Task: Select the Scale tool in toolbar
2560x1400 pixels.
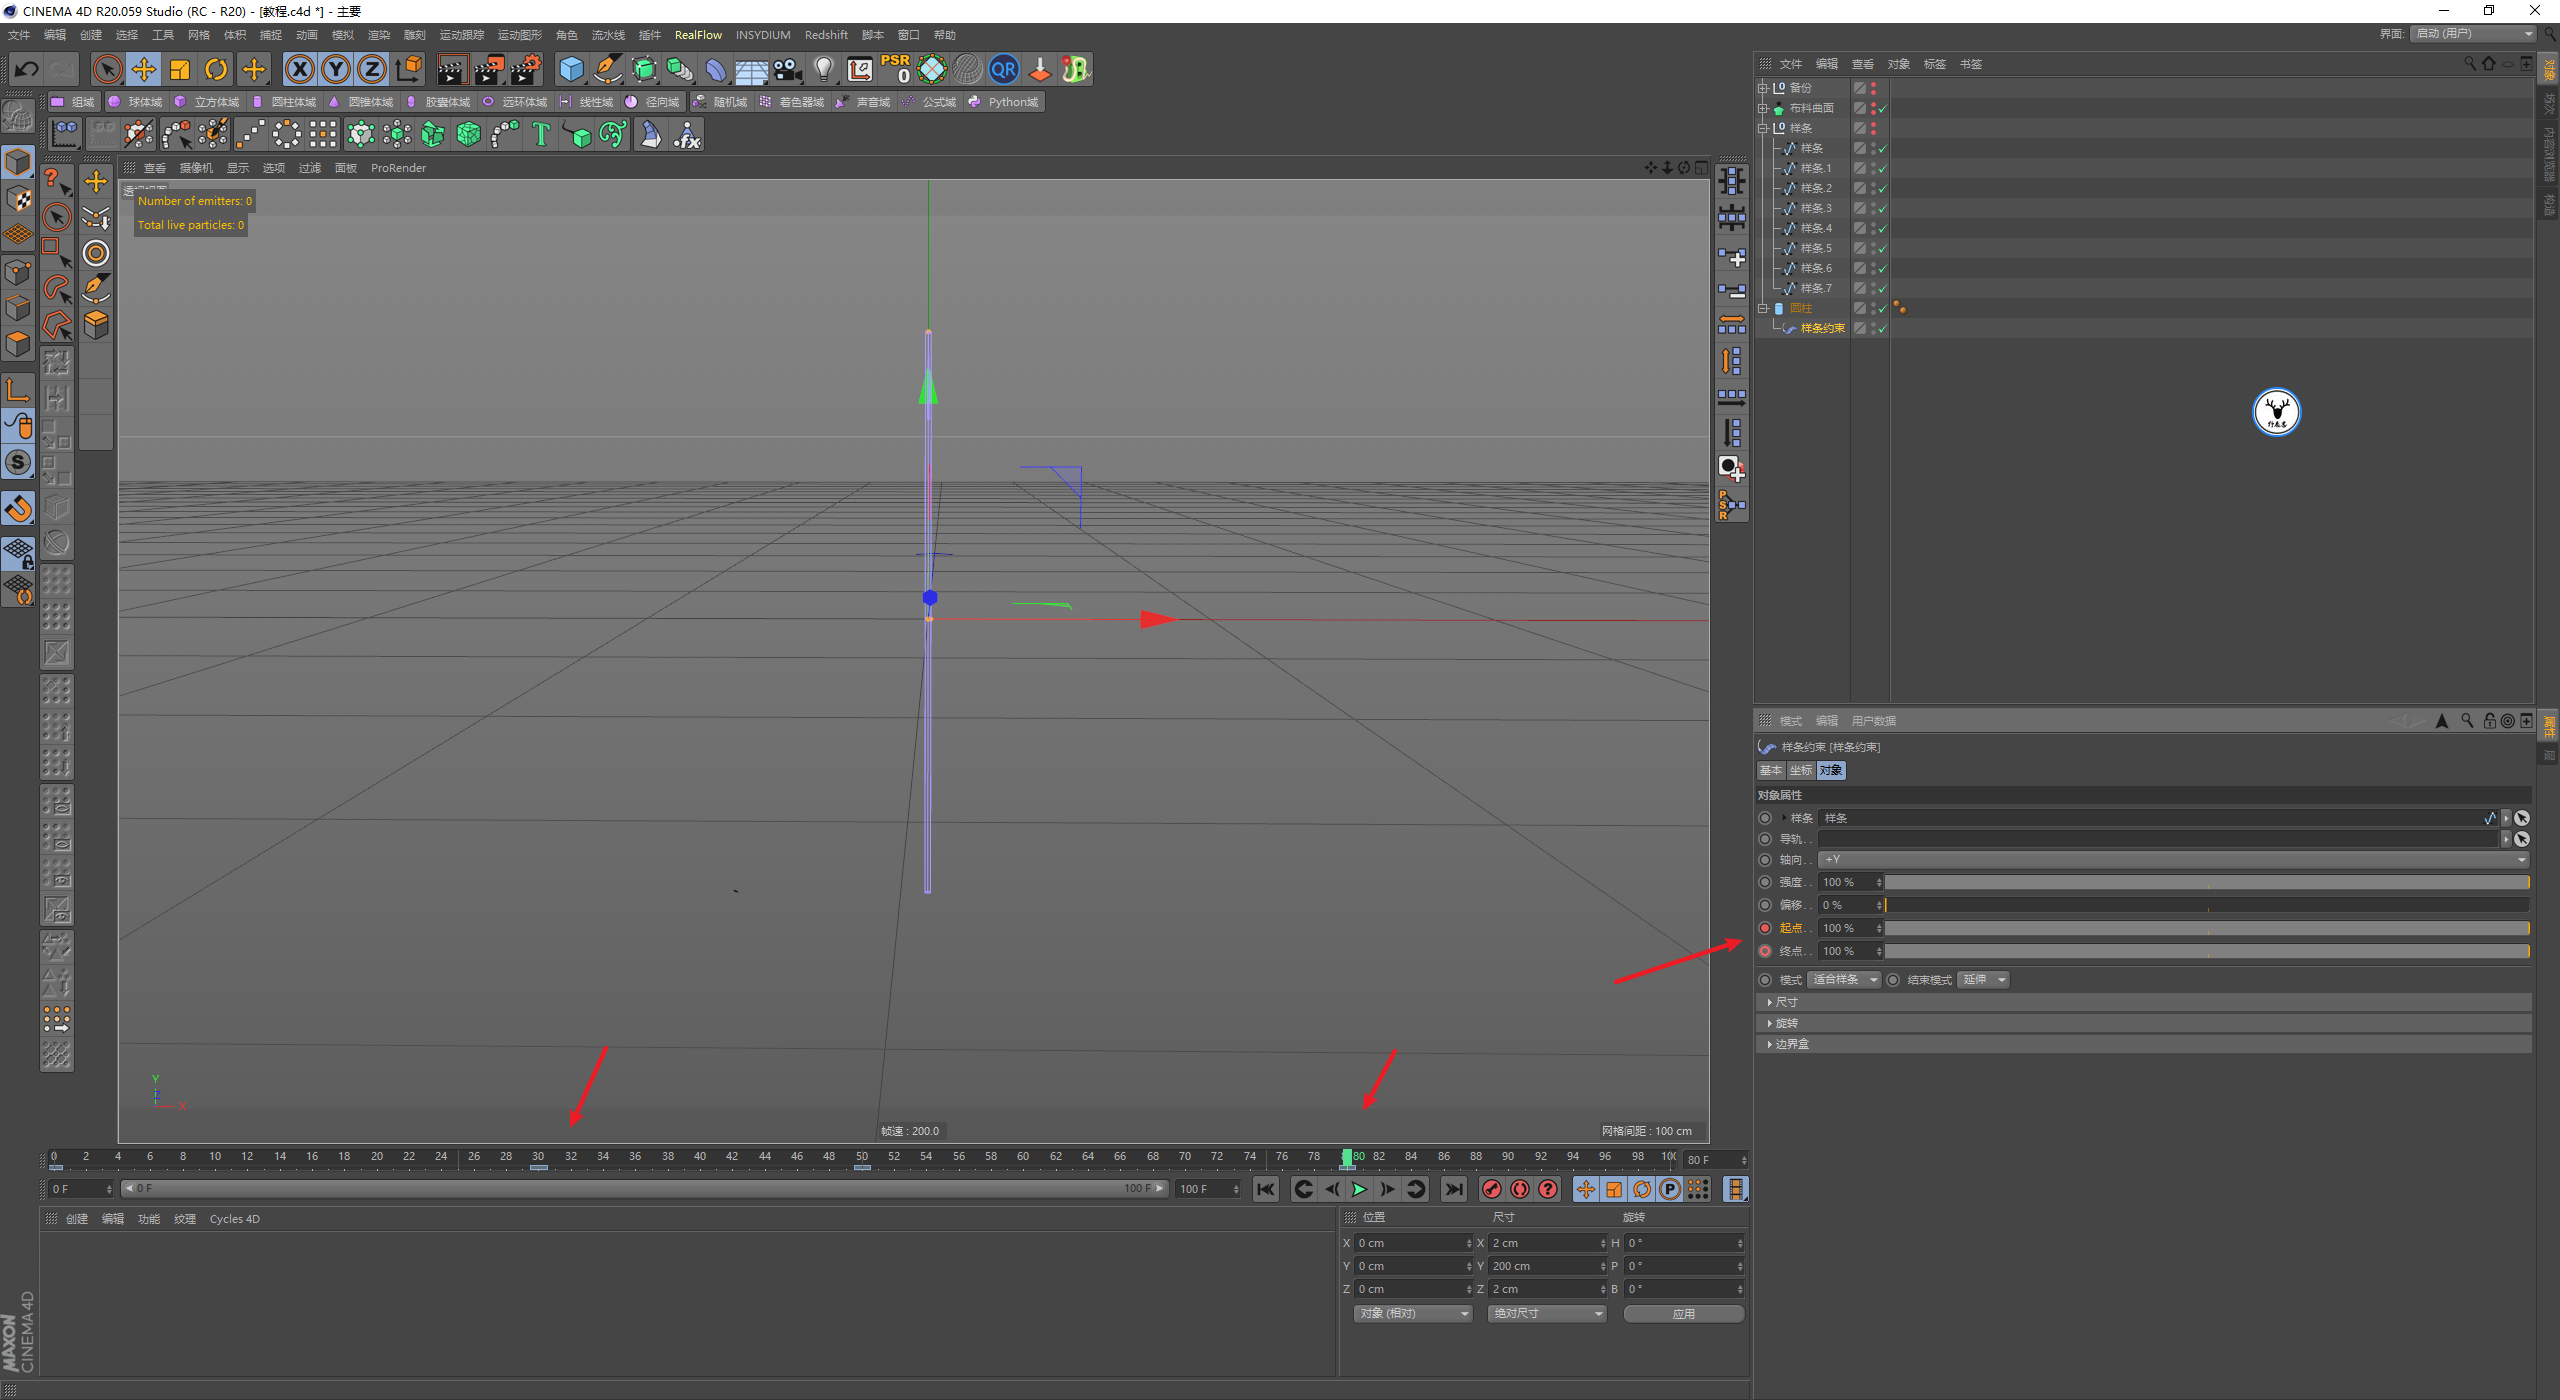Action: click(x=180, y=69)
